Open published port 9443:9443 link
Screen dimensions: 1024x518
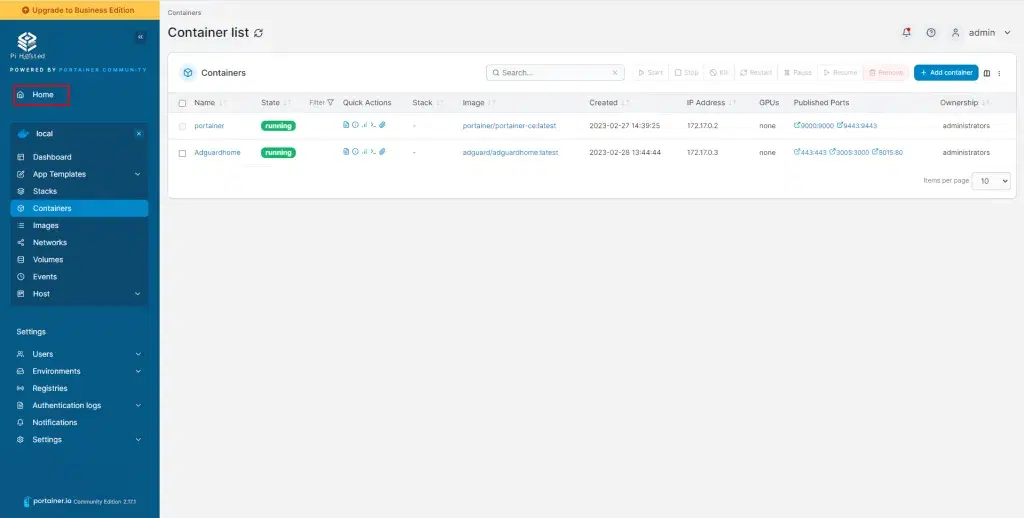857,125
